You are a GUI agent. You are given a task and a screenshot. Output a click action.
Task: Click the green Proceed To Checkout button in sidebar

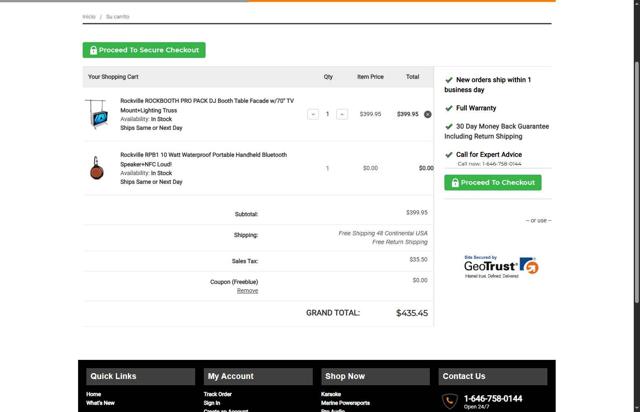click(493, 183)
